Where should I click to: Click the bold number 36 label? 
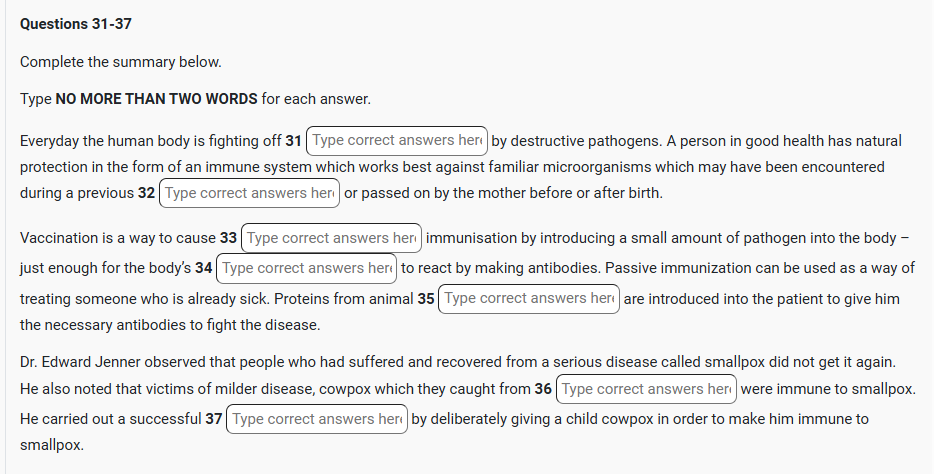[543, 389]
